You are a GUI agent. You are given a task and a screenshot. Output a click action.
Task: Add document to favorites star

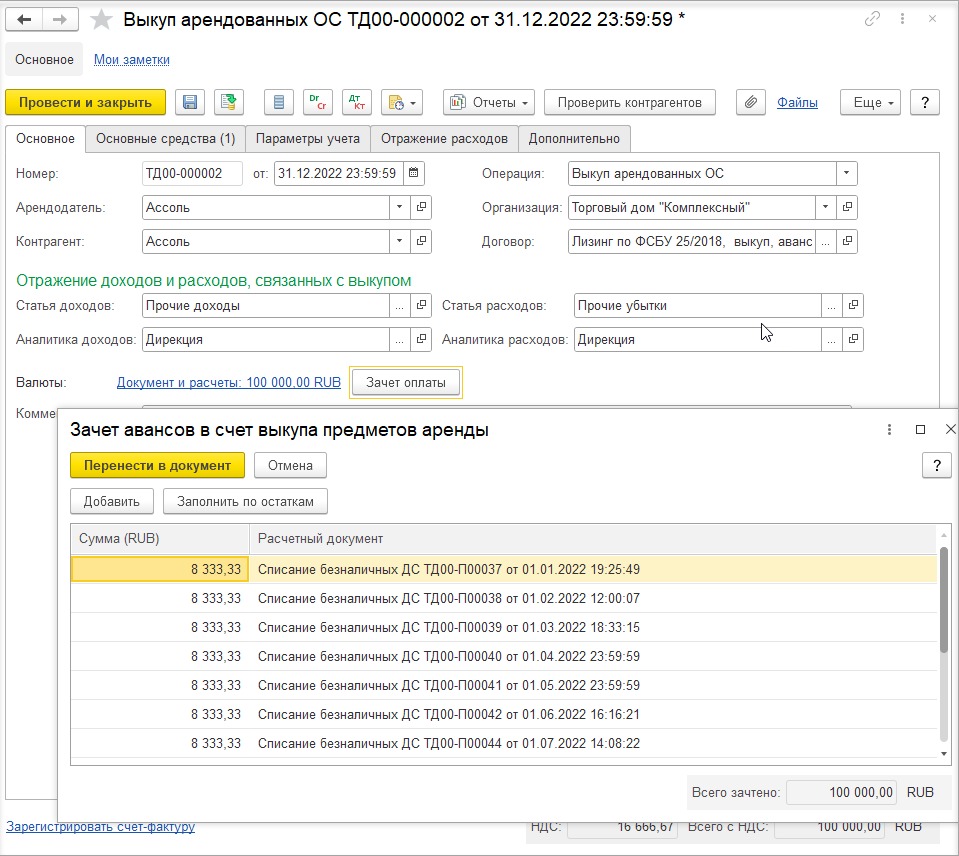pos(102,20)
